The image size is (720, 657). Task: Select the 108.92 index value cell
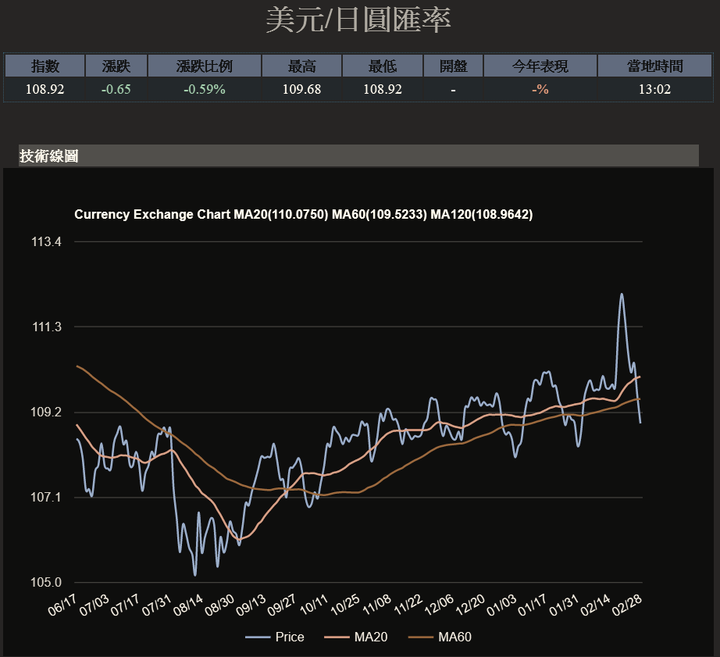pyautogui.click(x=45, y=89)
